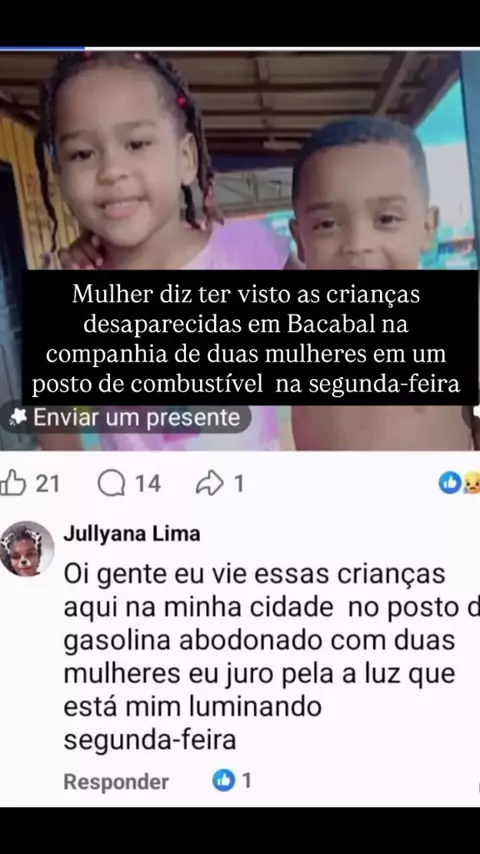Click the blue like reaction emoji on the post
This screenshot has width=480, height=854.
[x=450, y=483]
